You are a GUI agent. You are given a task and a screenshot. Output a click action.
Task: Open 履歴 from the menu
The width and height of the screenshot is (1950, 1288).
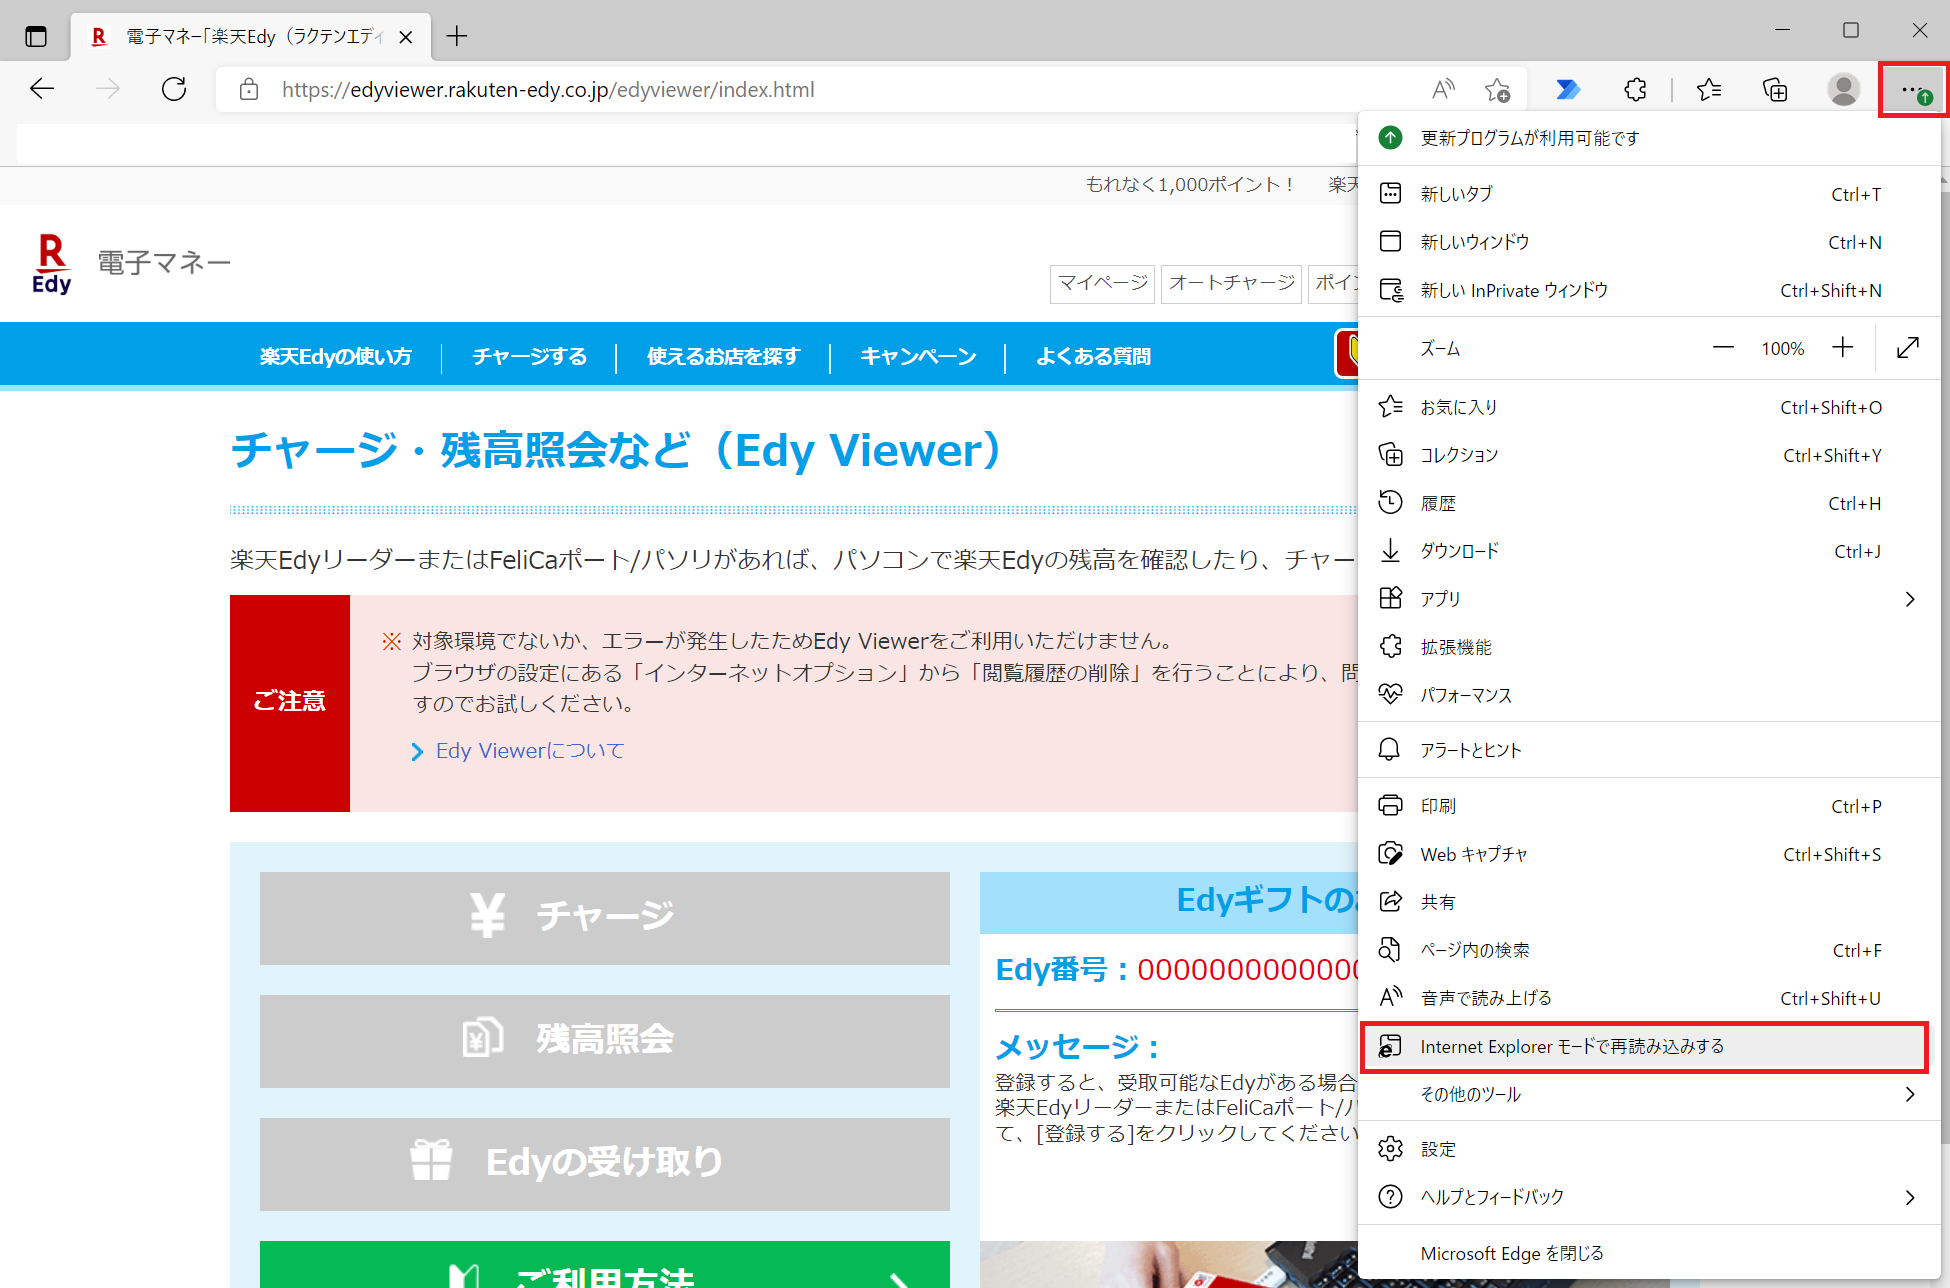click(x=1649, y=503)
